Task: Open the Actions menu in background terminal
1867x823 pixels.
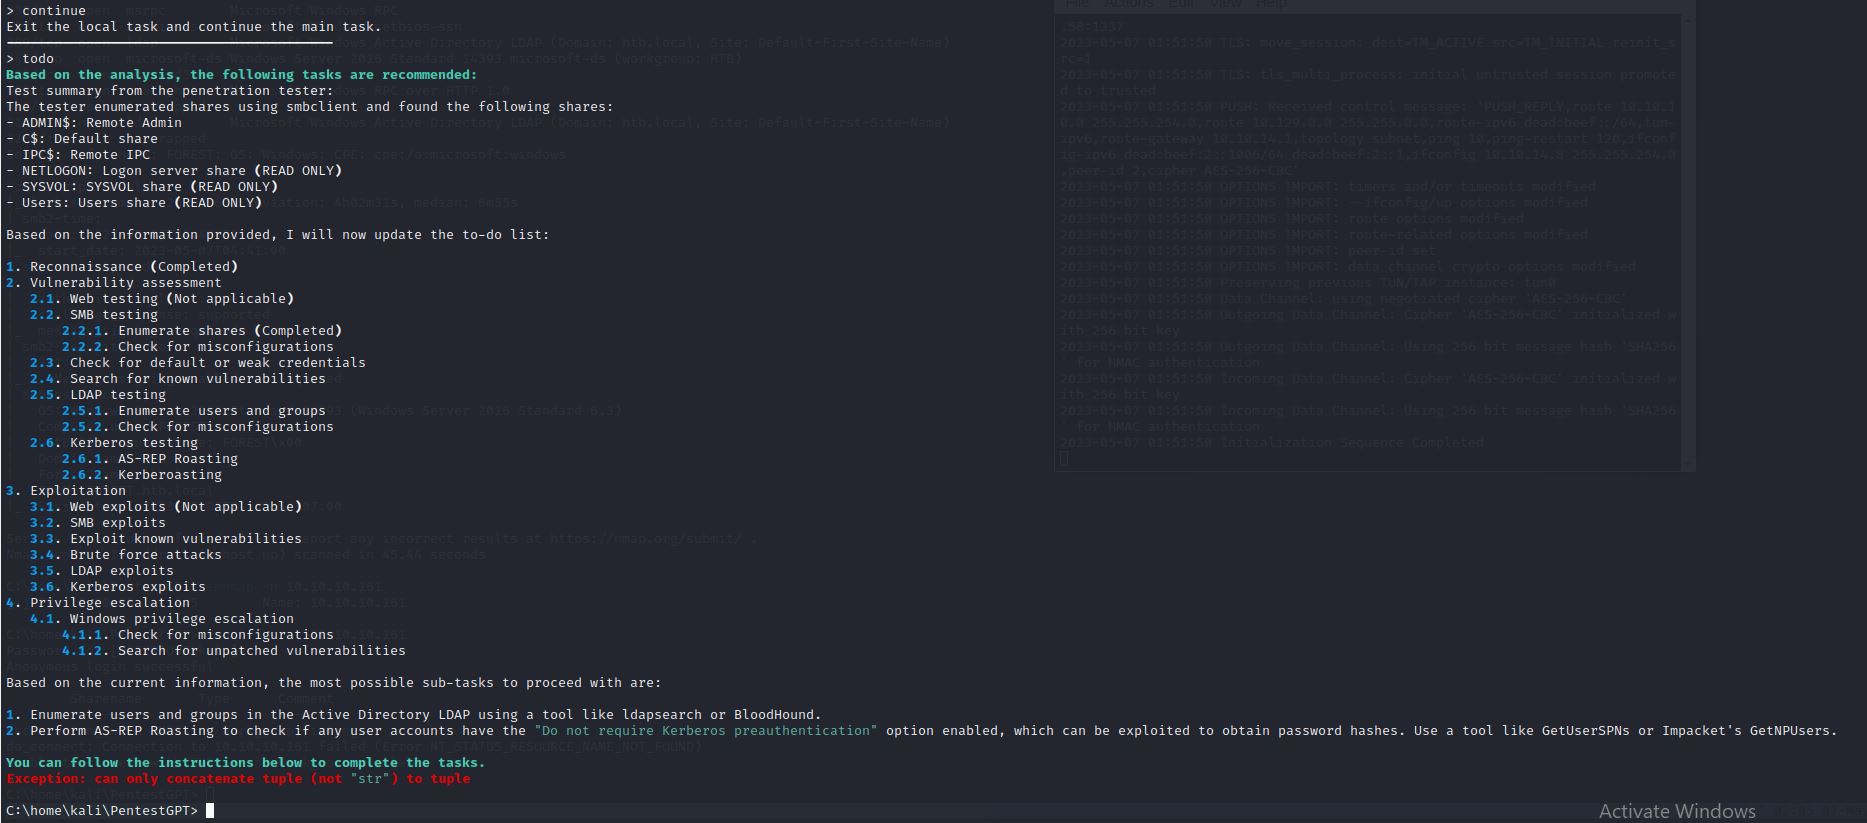Action: pos(1128,4)
